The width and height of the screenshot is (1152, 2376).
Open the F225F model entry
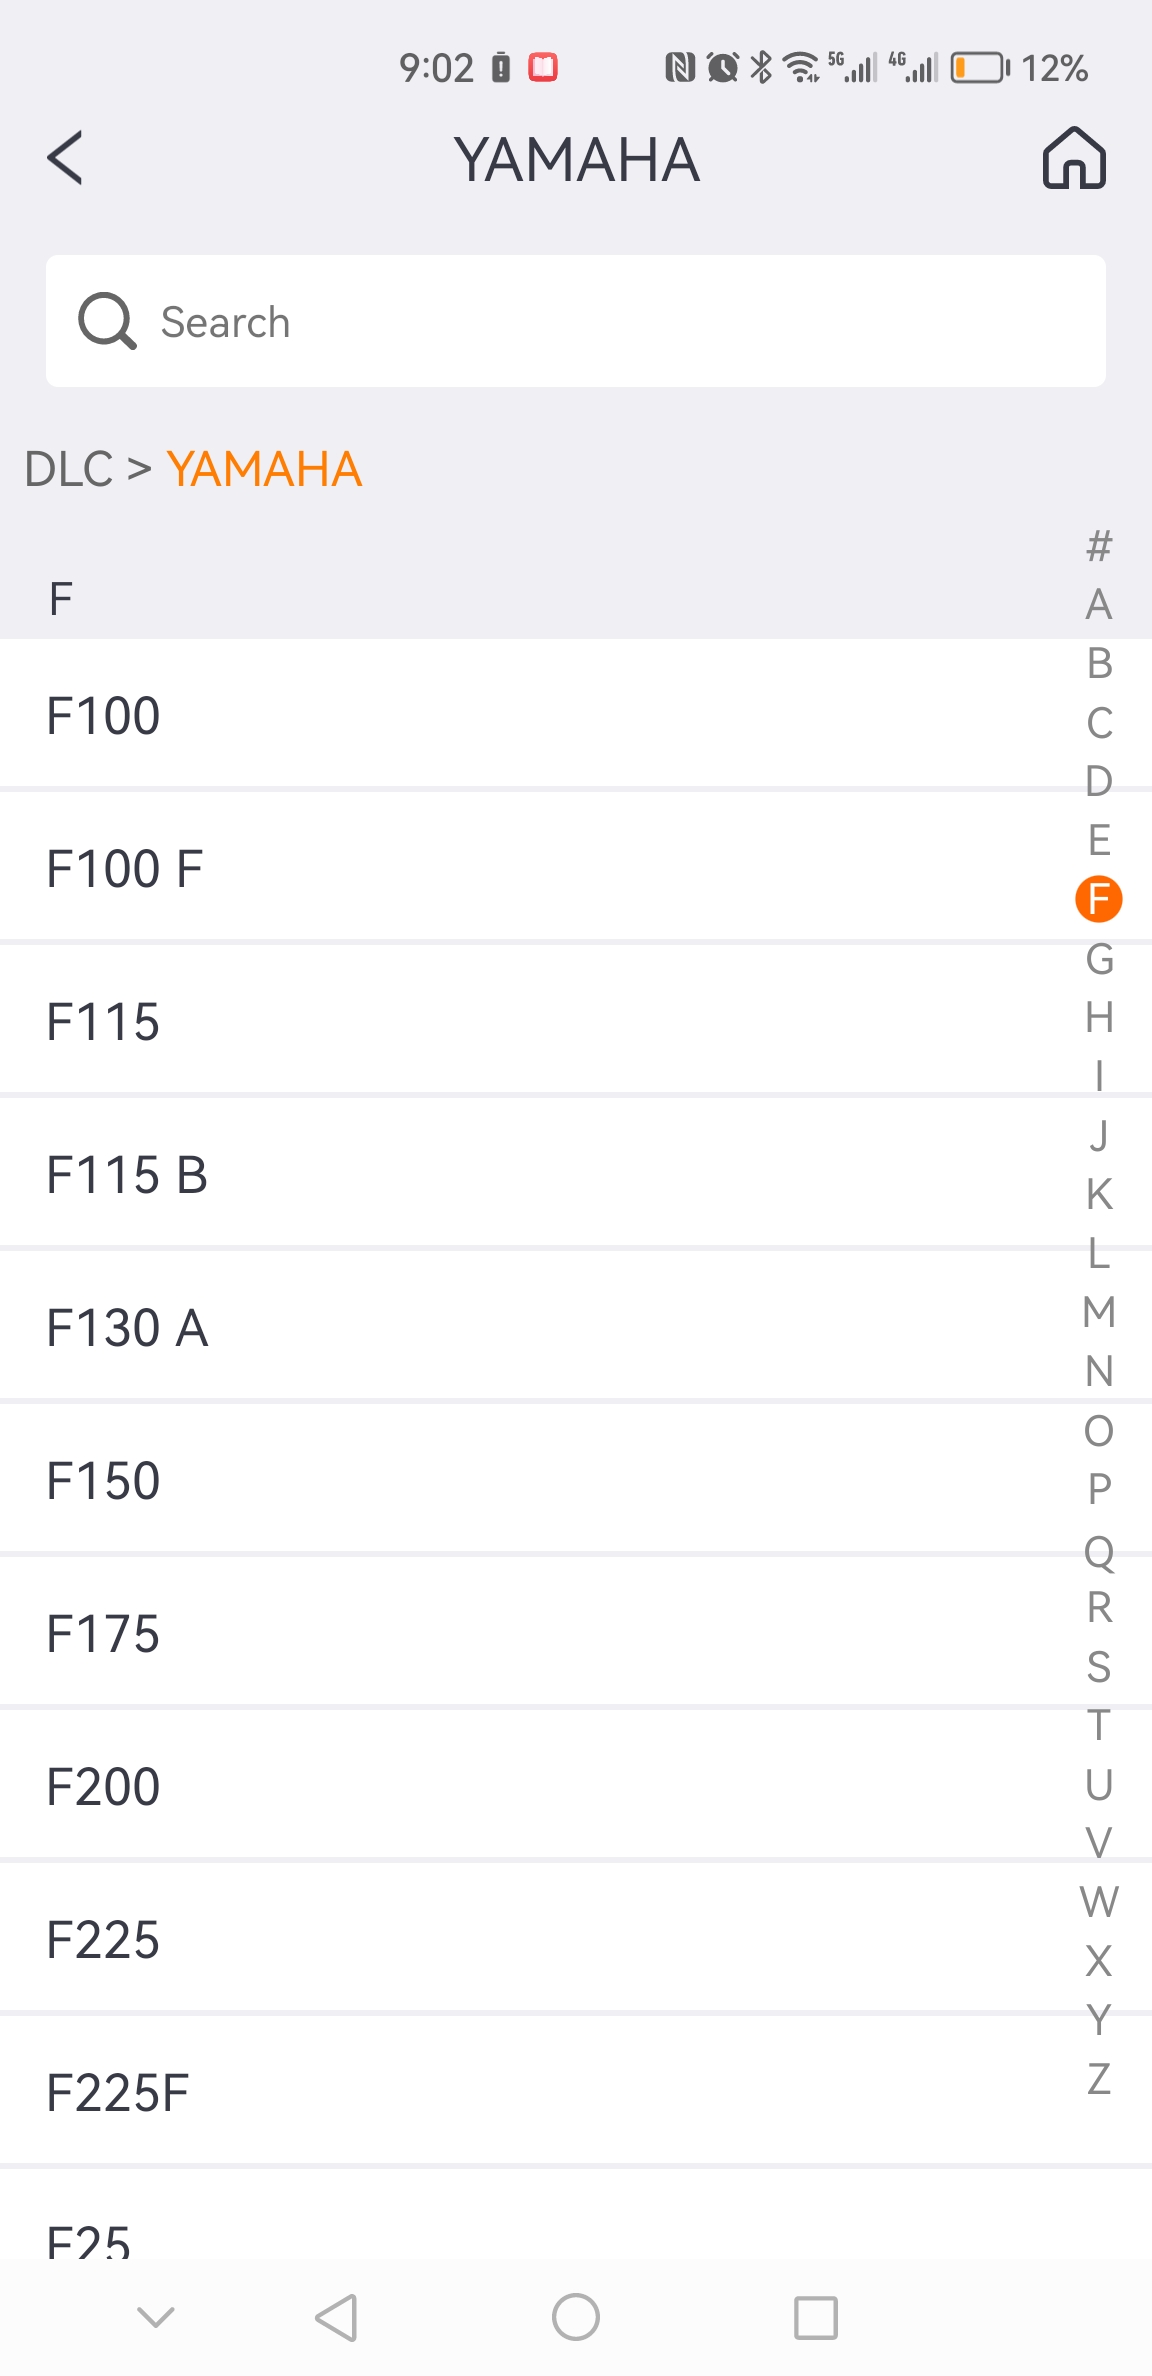coord(576,2092)
